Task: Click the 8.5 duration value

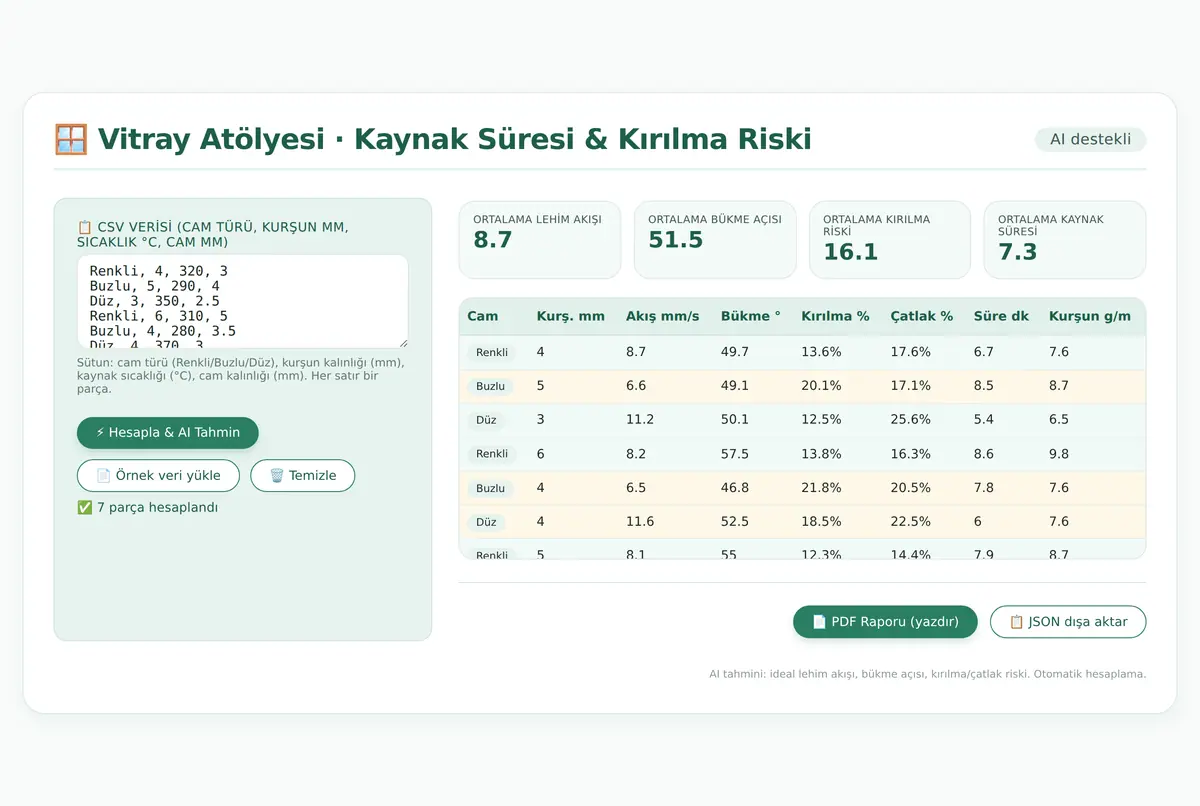Action: 984,386
